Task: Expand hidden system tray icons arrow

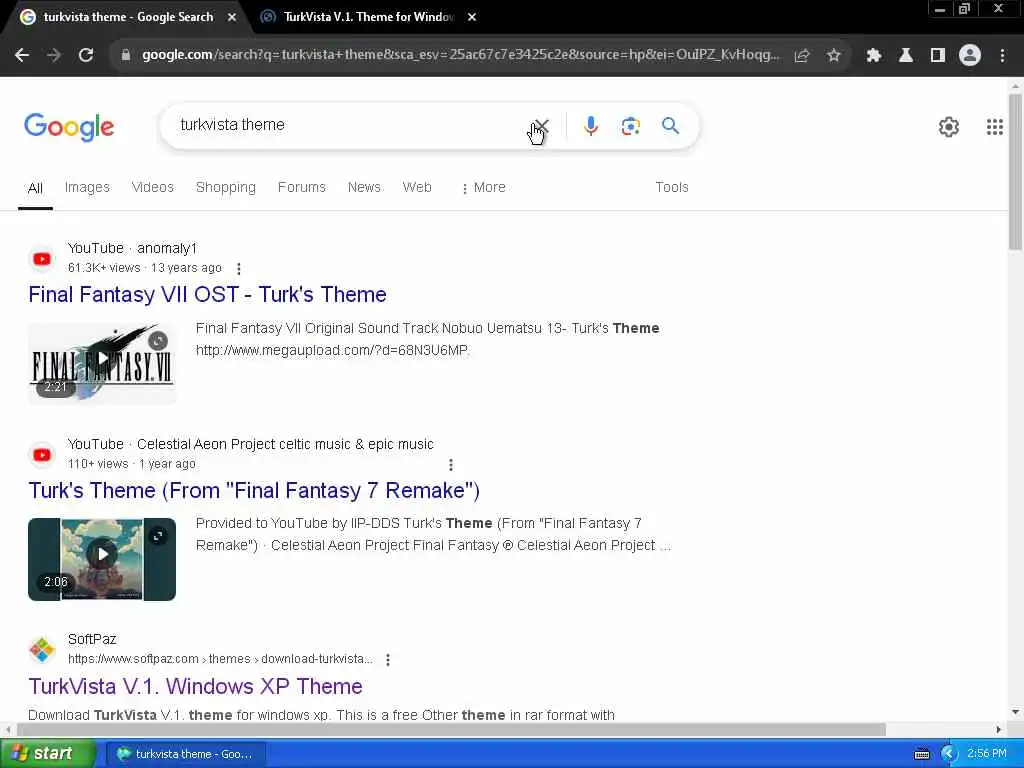Action: pyautogui.click(x=949, y=754)
